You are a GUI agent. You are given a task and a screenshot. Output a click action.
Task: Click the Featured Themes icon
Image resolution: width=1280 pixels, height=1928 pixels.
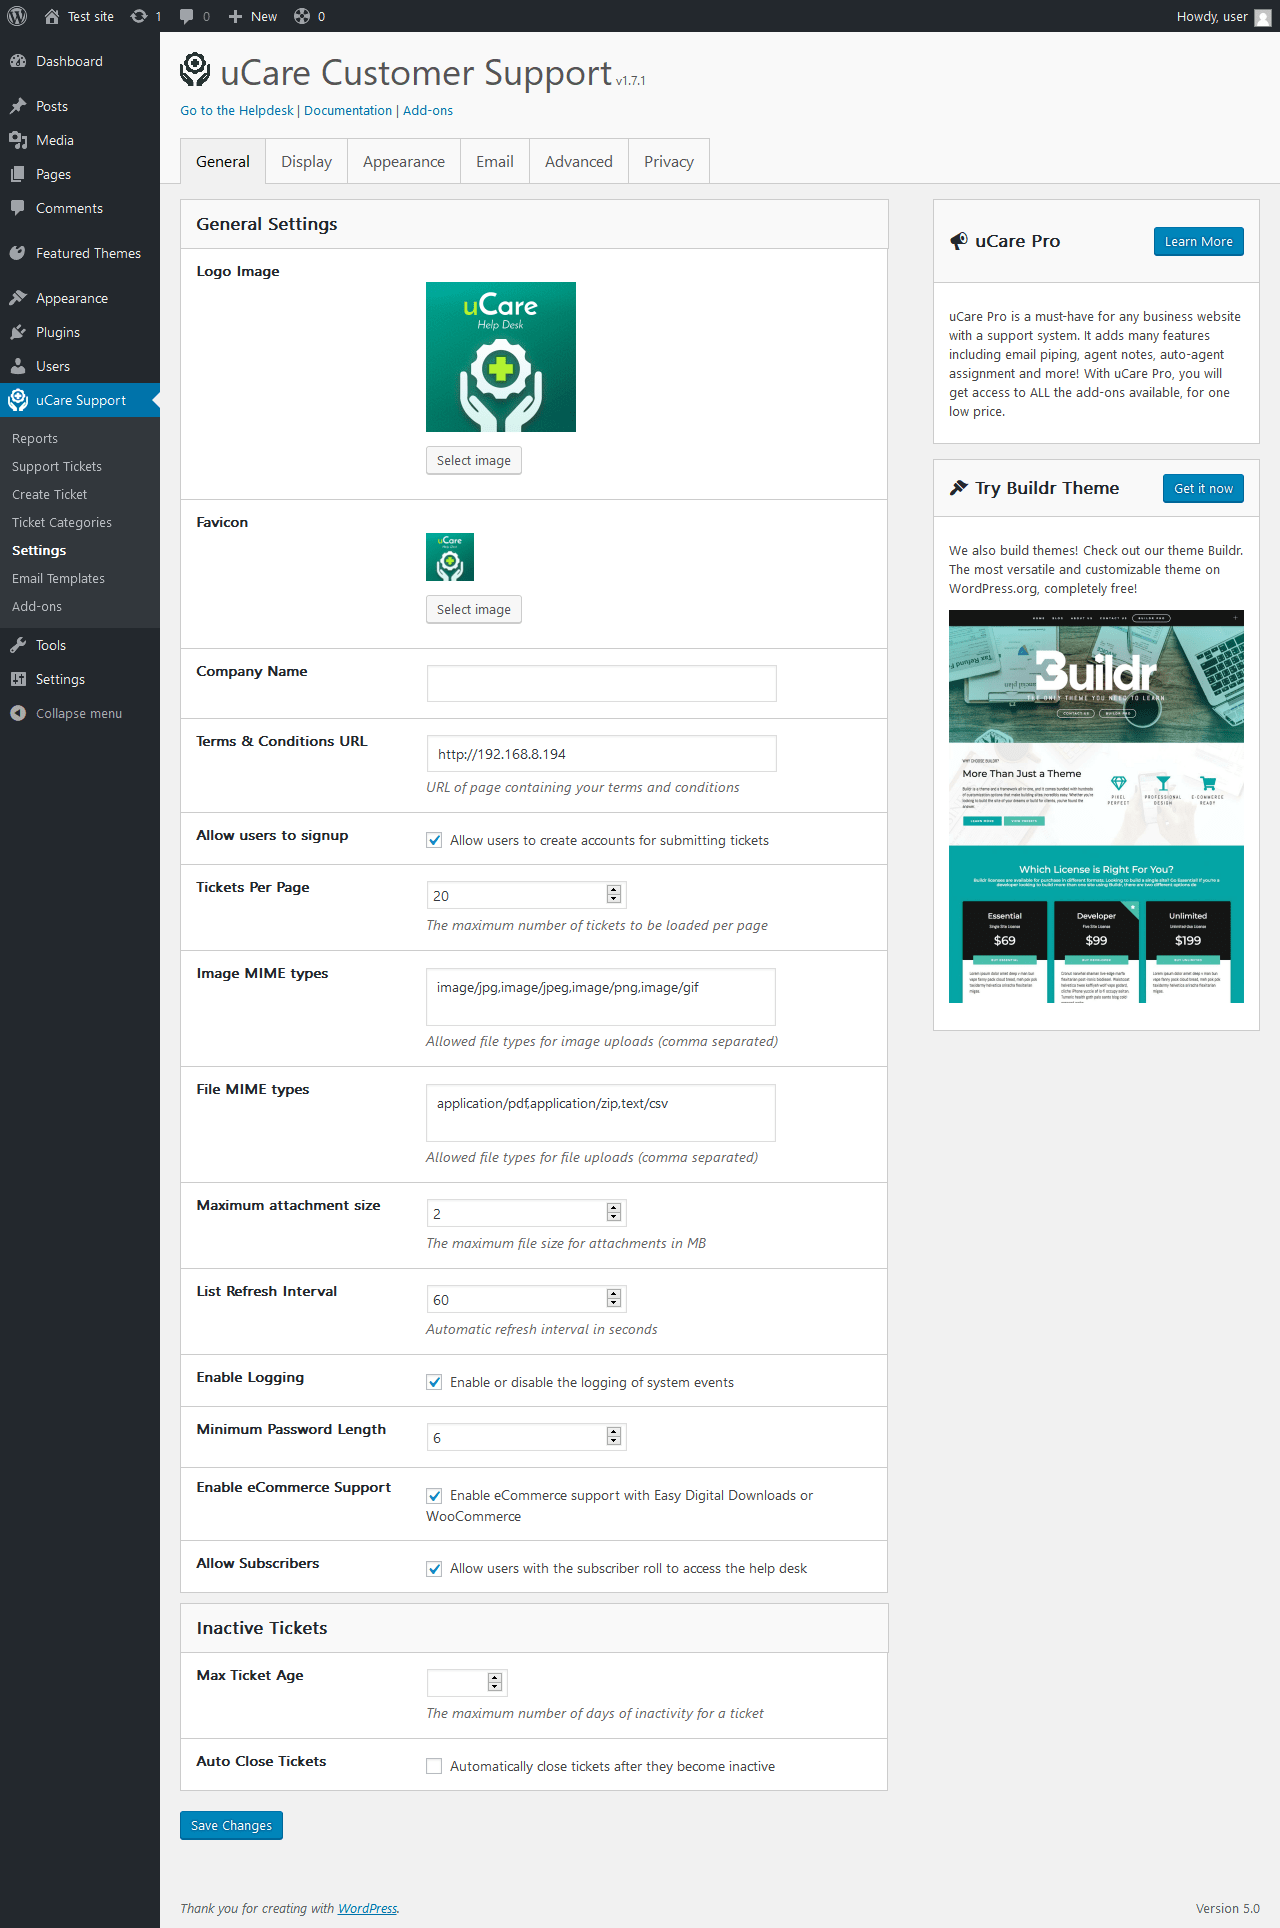[18, 253]
